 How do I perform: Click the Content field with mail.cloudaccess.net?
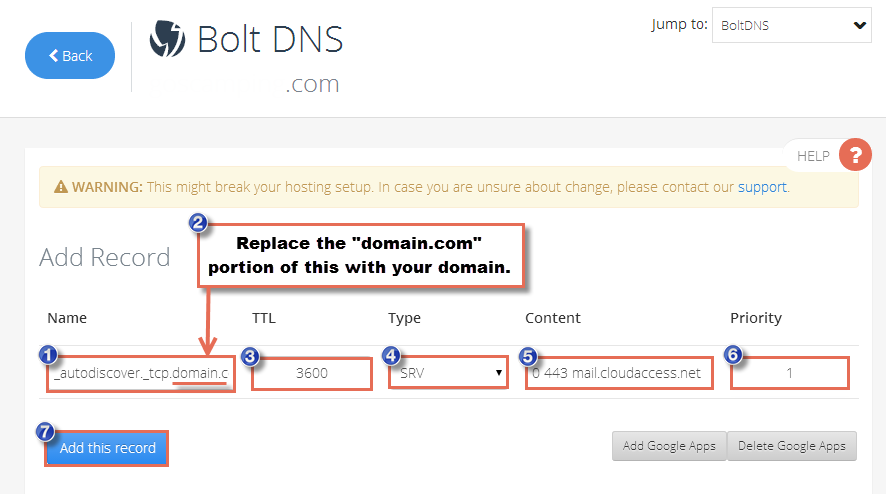619,373
